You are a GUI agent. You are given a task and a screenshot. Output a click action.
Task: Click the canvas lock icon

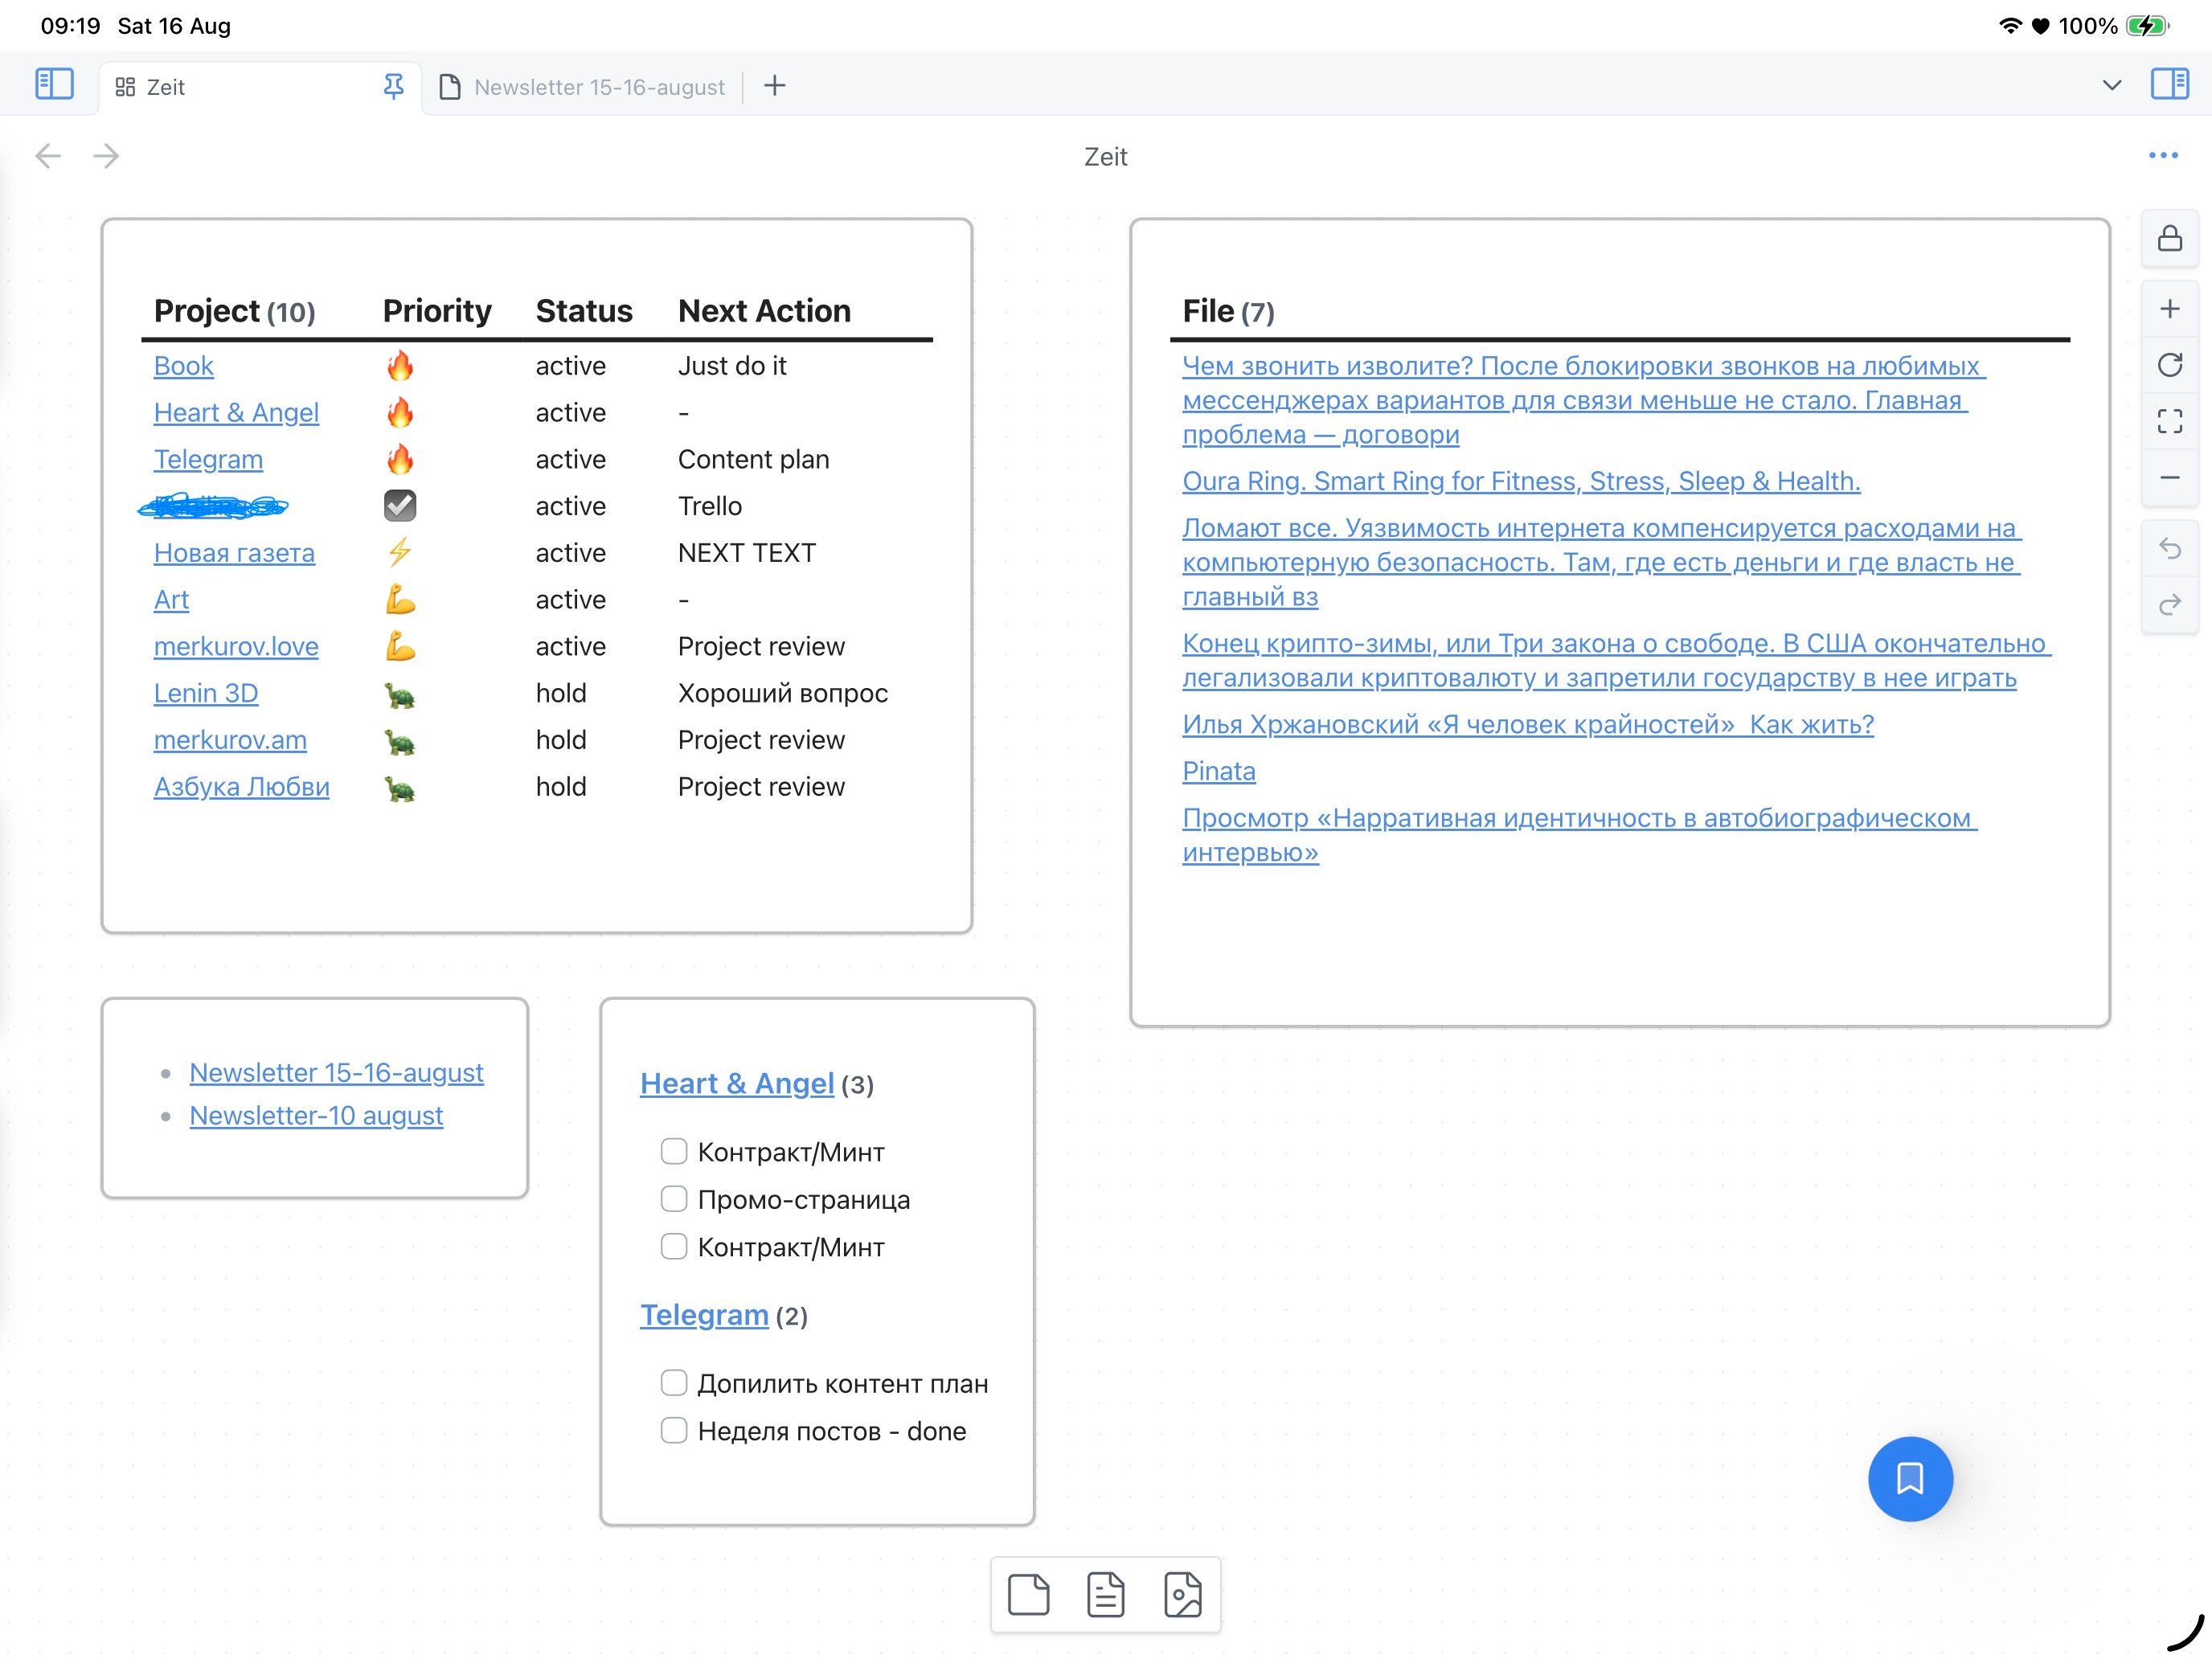click(2169, 238)
